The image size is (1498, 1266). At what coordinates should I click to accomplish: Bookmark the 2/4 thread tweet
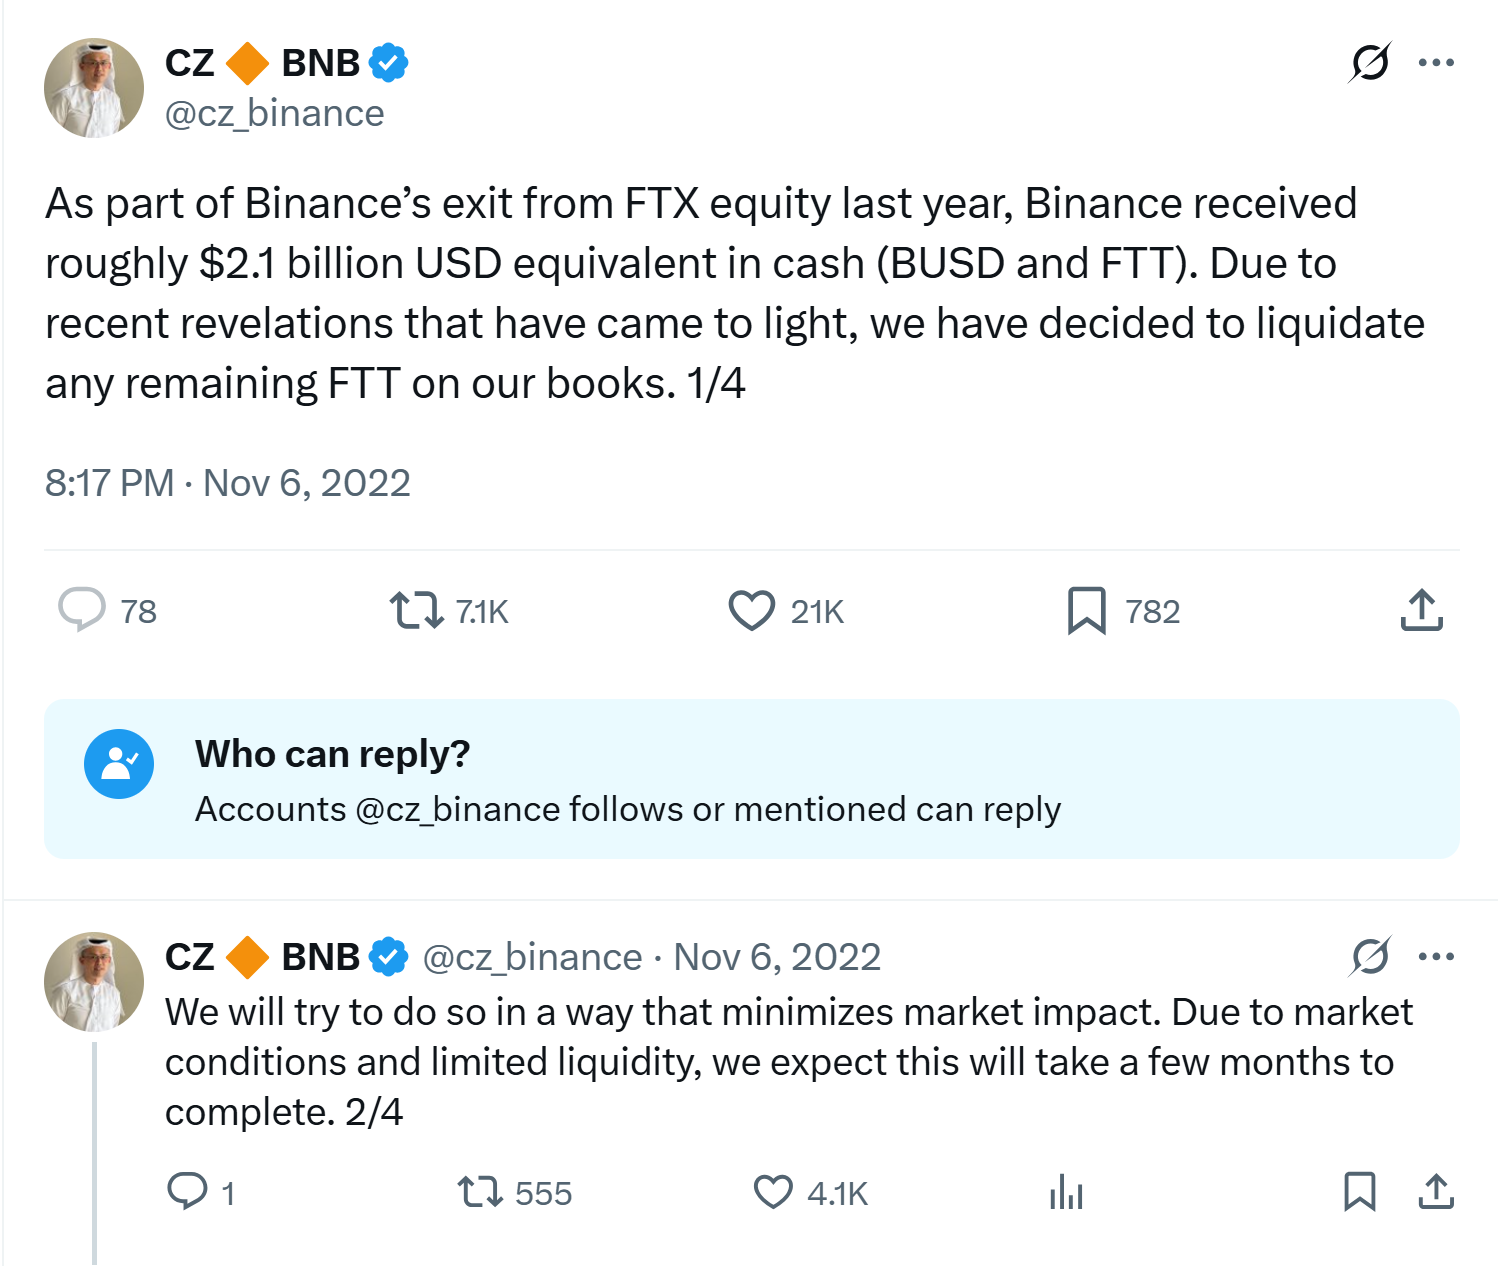coord(1359,1192)
